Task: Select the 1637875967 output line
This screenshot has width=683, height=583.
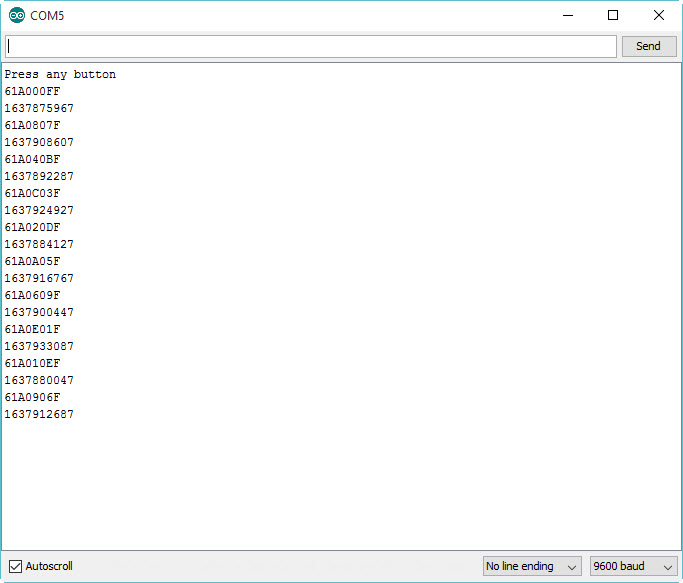Action: 39,108
